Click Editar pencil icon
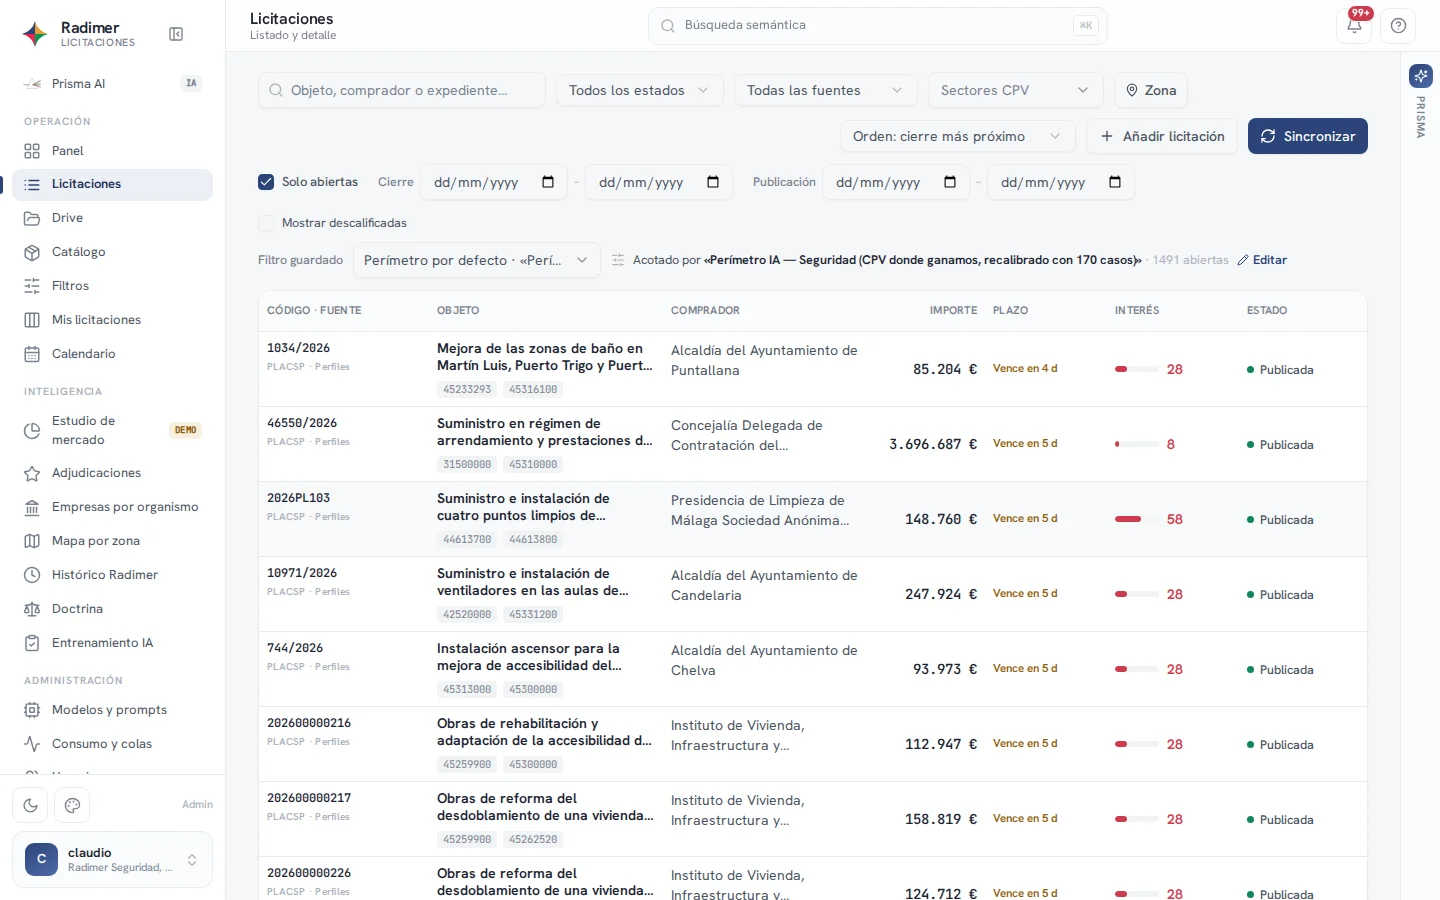This screenshot has height=900, width=1440. pos(1243,260)
